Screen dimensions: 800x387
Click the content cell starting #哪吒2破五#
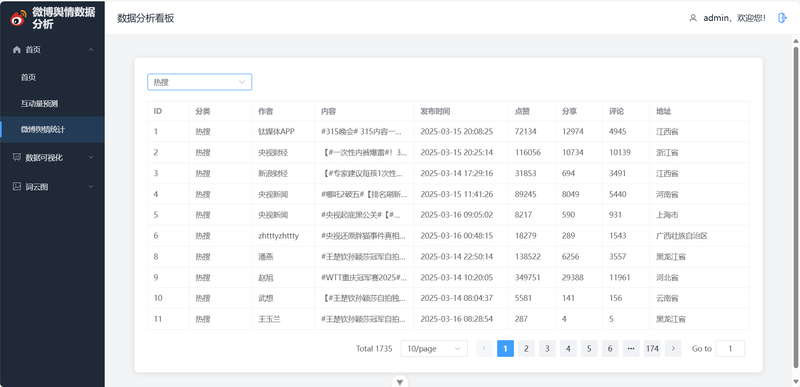364,194
